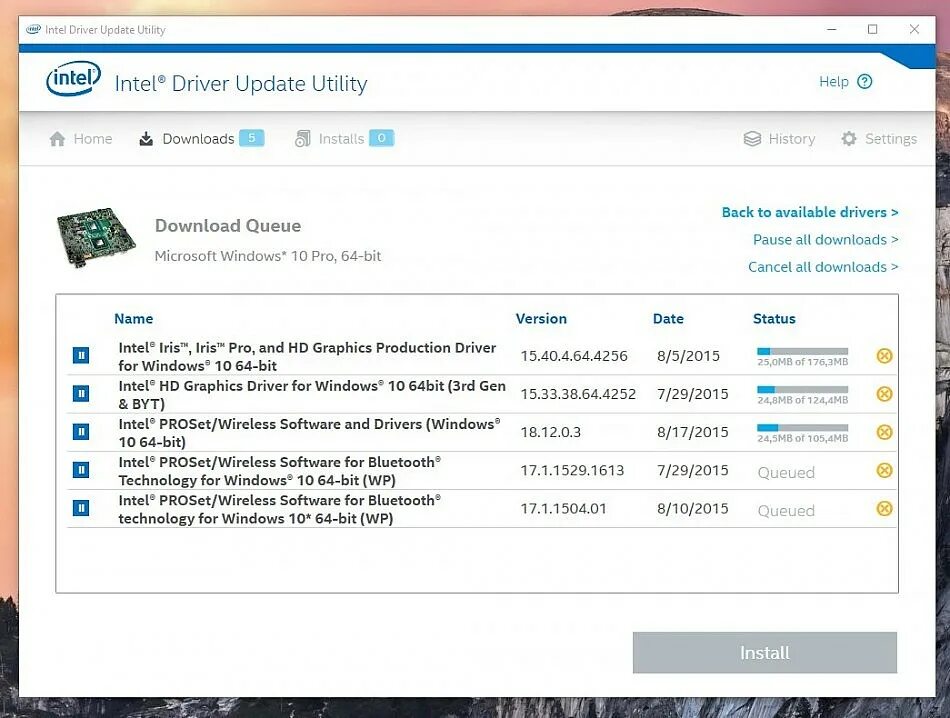Click the Queued status for version 17.1.1504.01
The image size is (950, 718).
point(786,511)
